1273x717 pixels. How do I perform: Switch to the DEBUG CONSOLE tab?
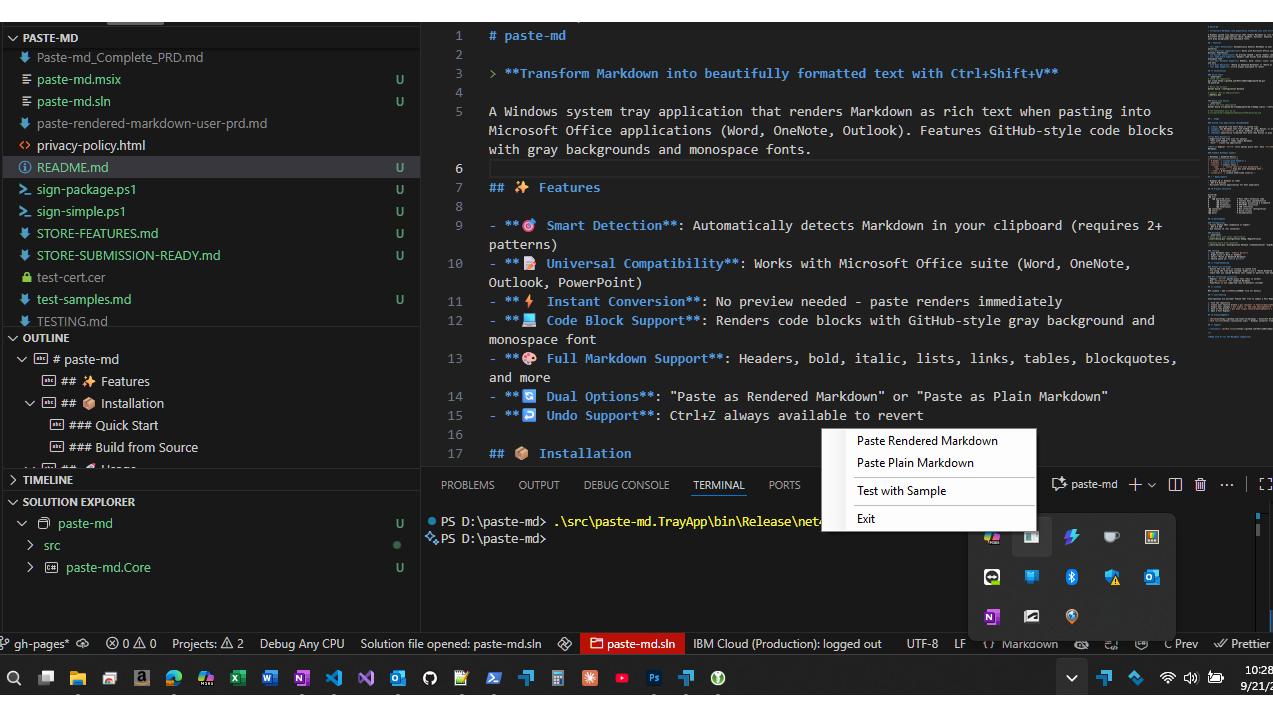[626, 485]
